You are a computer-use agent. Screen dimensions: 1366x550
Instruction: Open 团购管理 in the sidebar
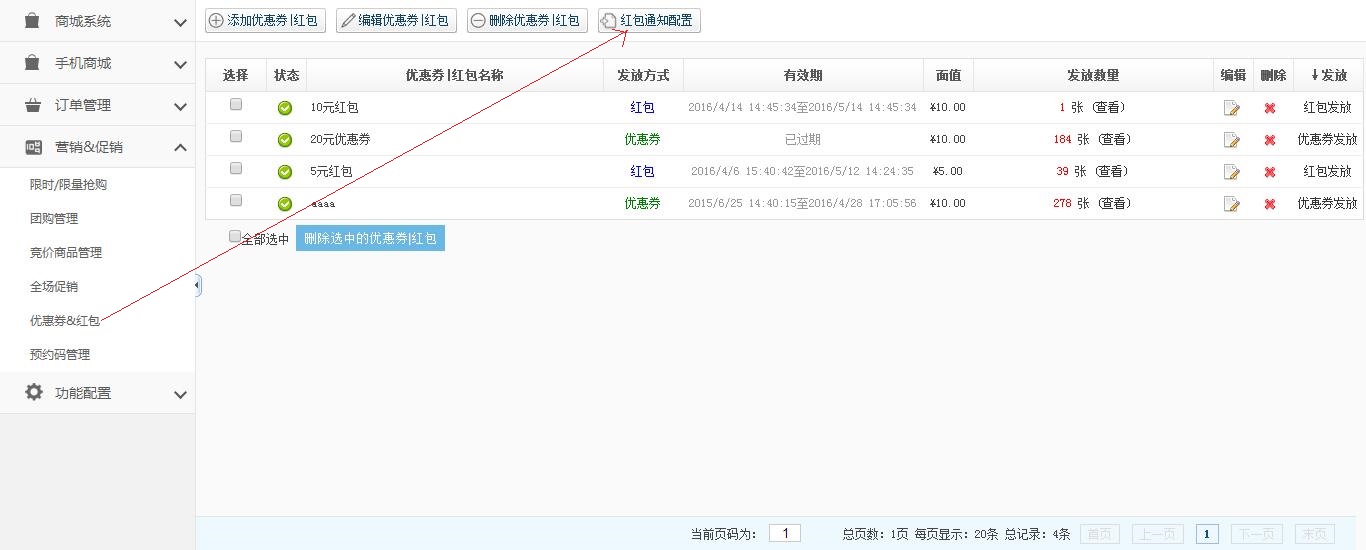tap(54, 219)
